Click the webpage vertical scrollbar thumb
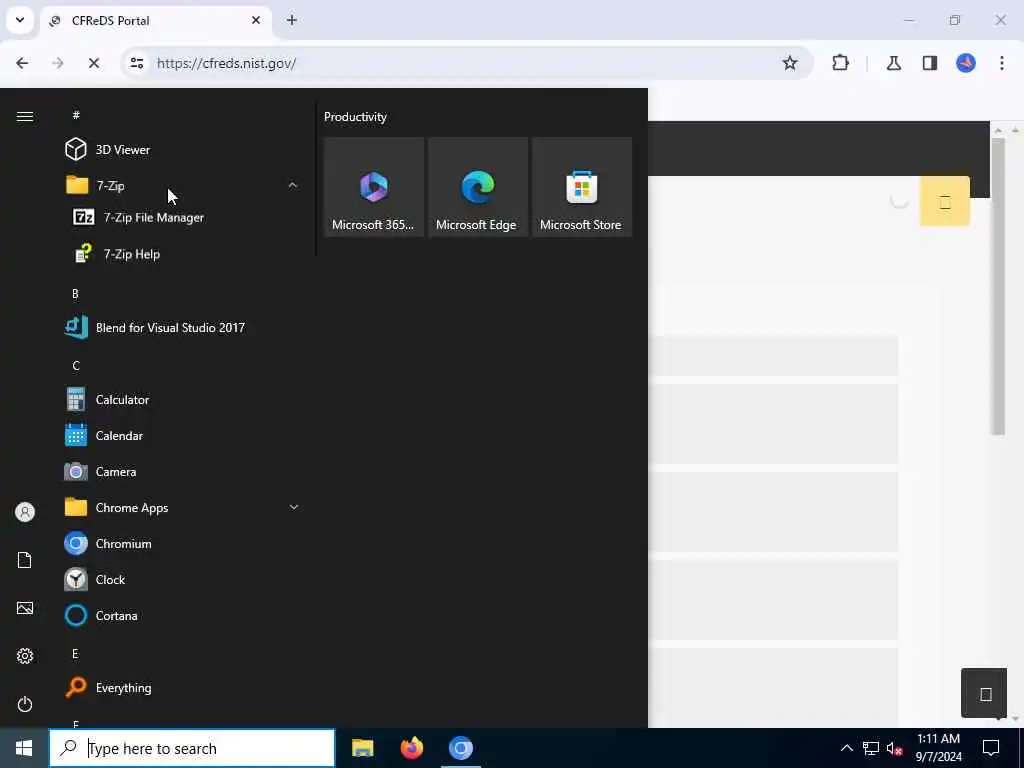This screenshot has width=1024, height=768. [x=998, y=286]
